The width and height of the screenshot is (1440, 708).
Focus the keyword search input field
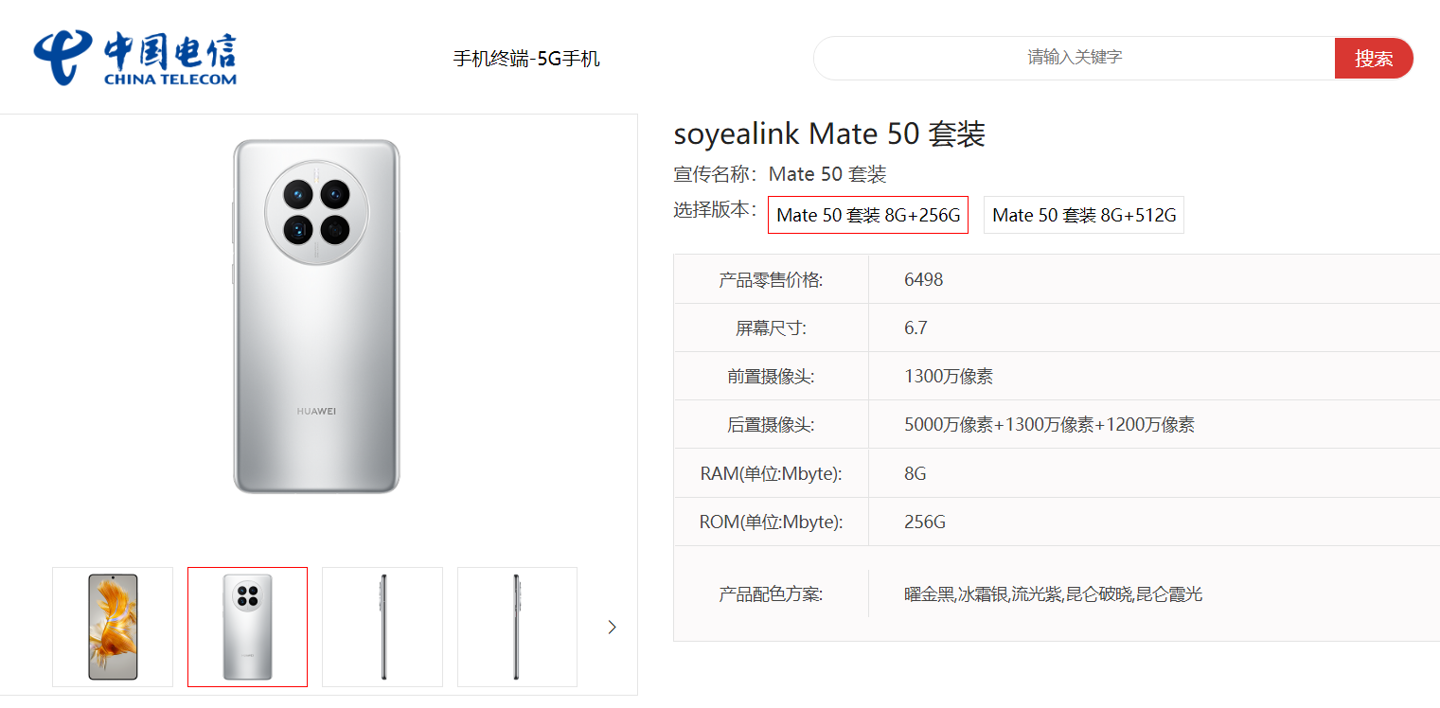1074,58
